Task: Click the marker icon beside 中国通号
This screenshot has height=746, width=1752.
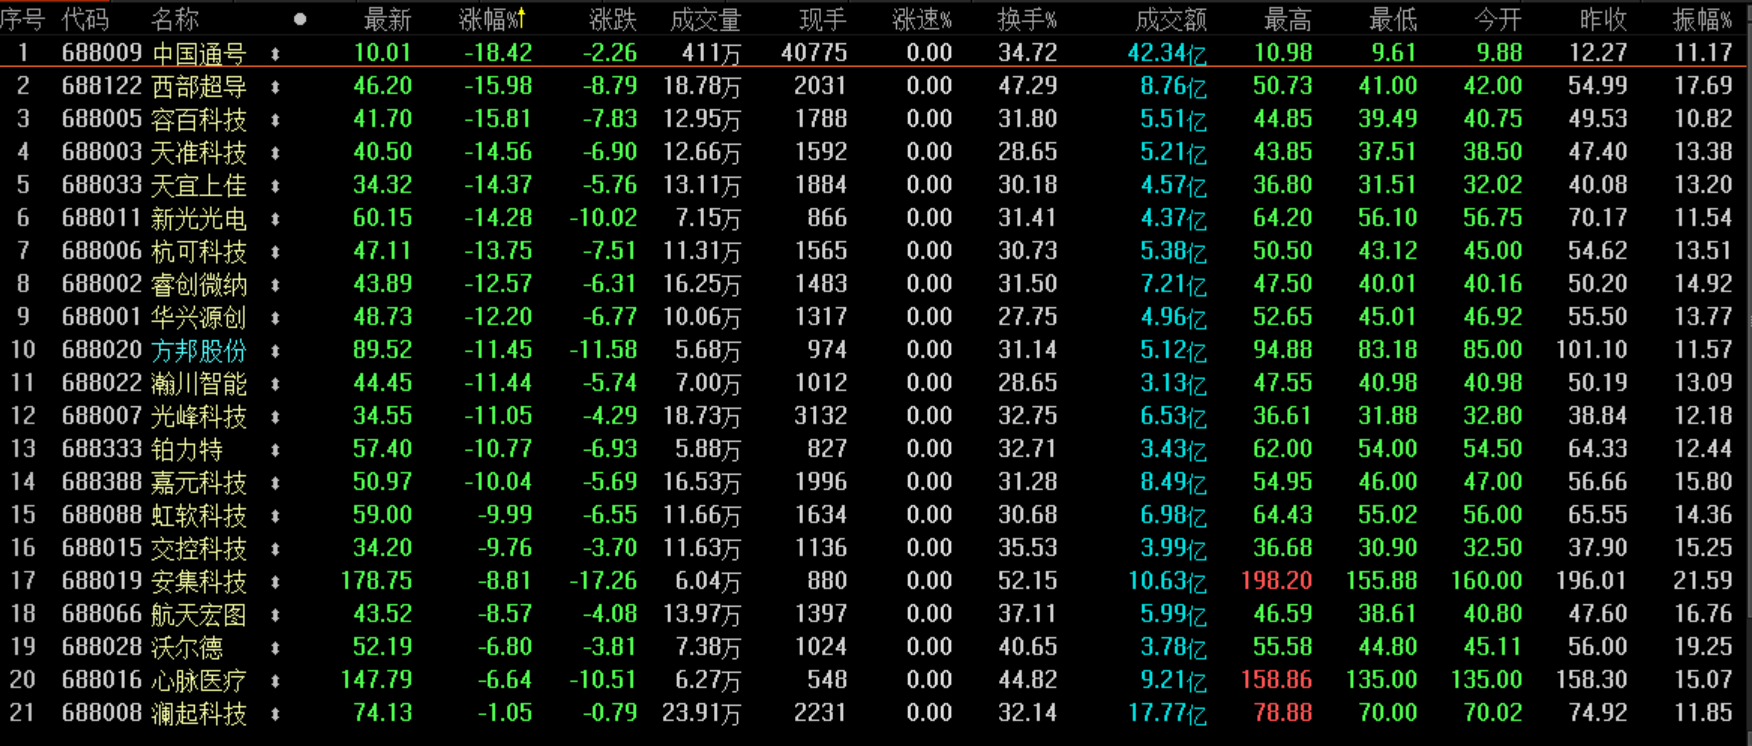Action: [x=275, y=54]
